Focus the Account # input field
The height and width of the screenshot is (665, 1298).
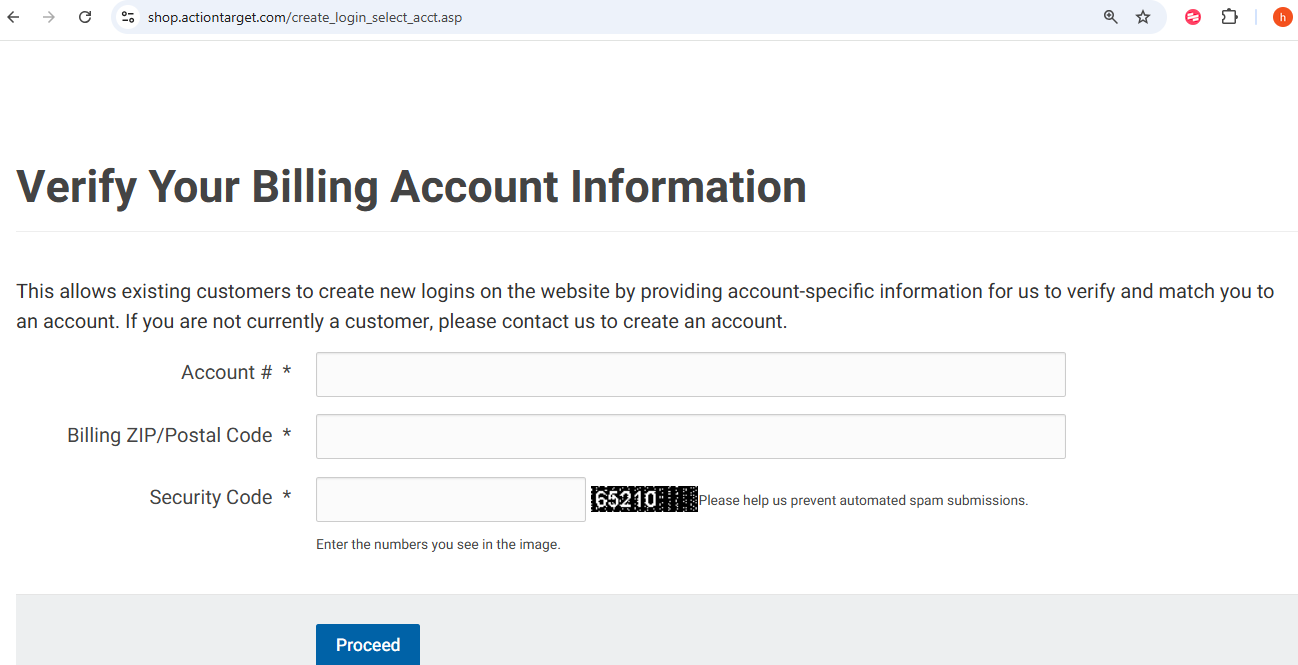(x=690, y=374)
